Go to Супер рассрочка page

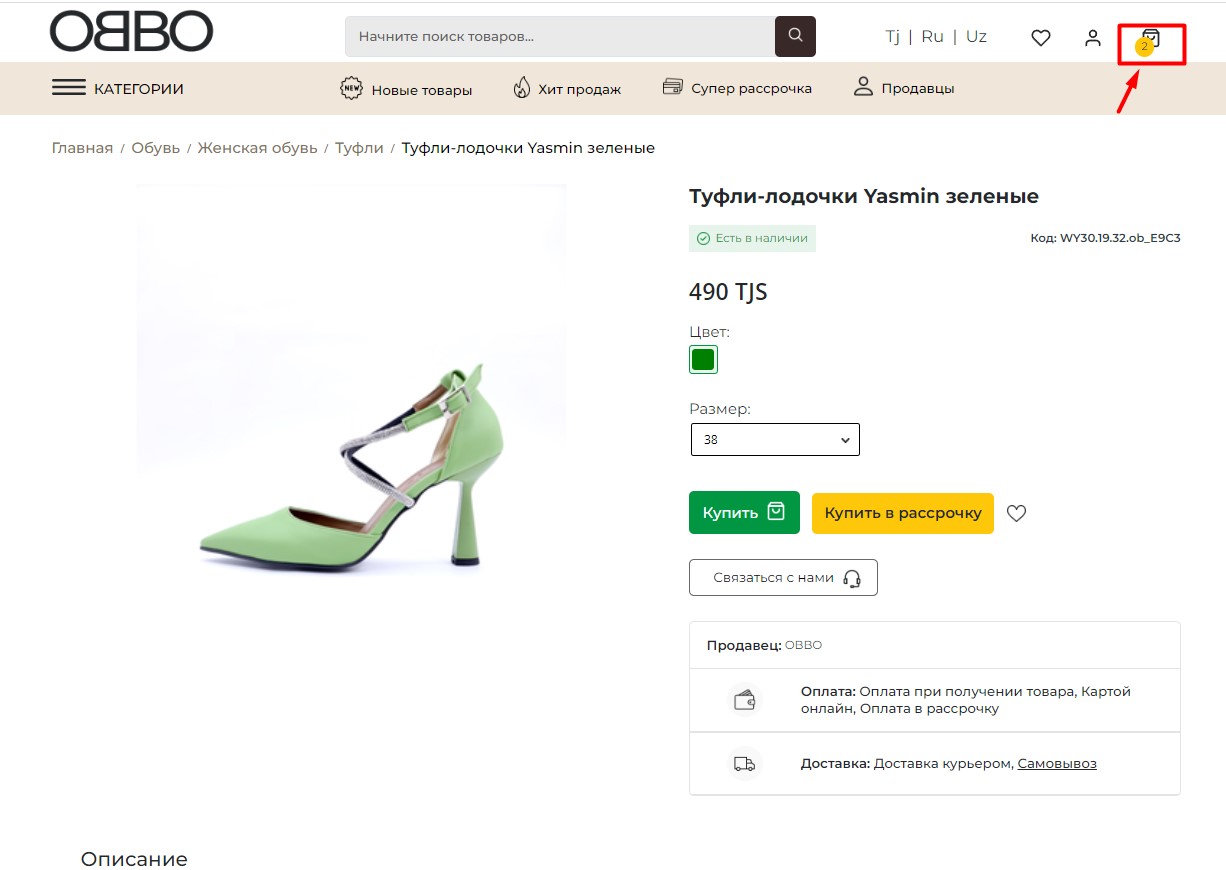pyautogui.click(x=737, y=88)
